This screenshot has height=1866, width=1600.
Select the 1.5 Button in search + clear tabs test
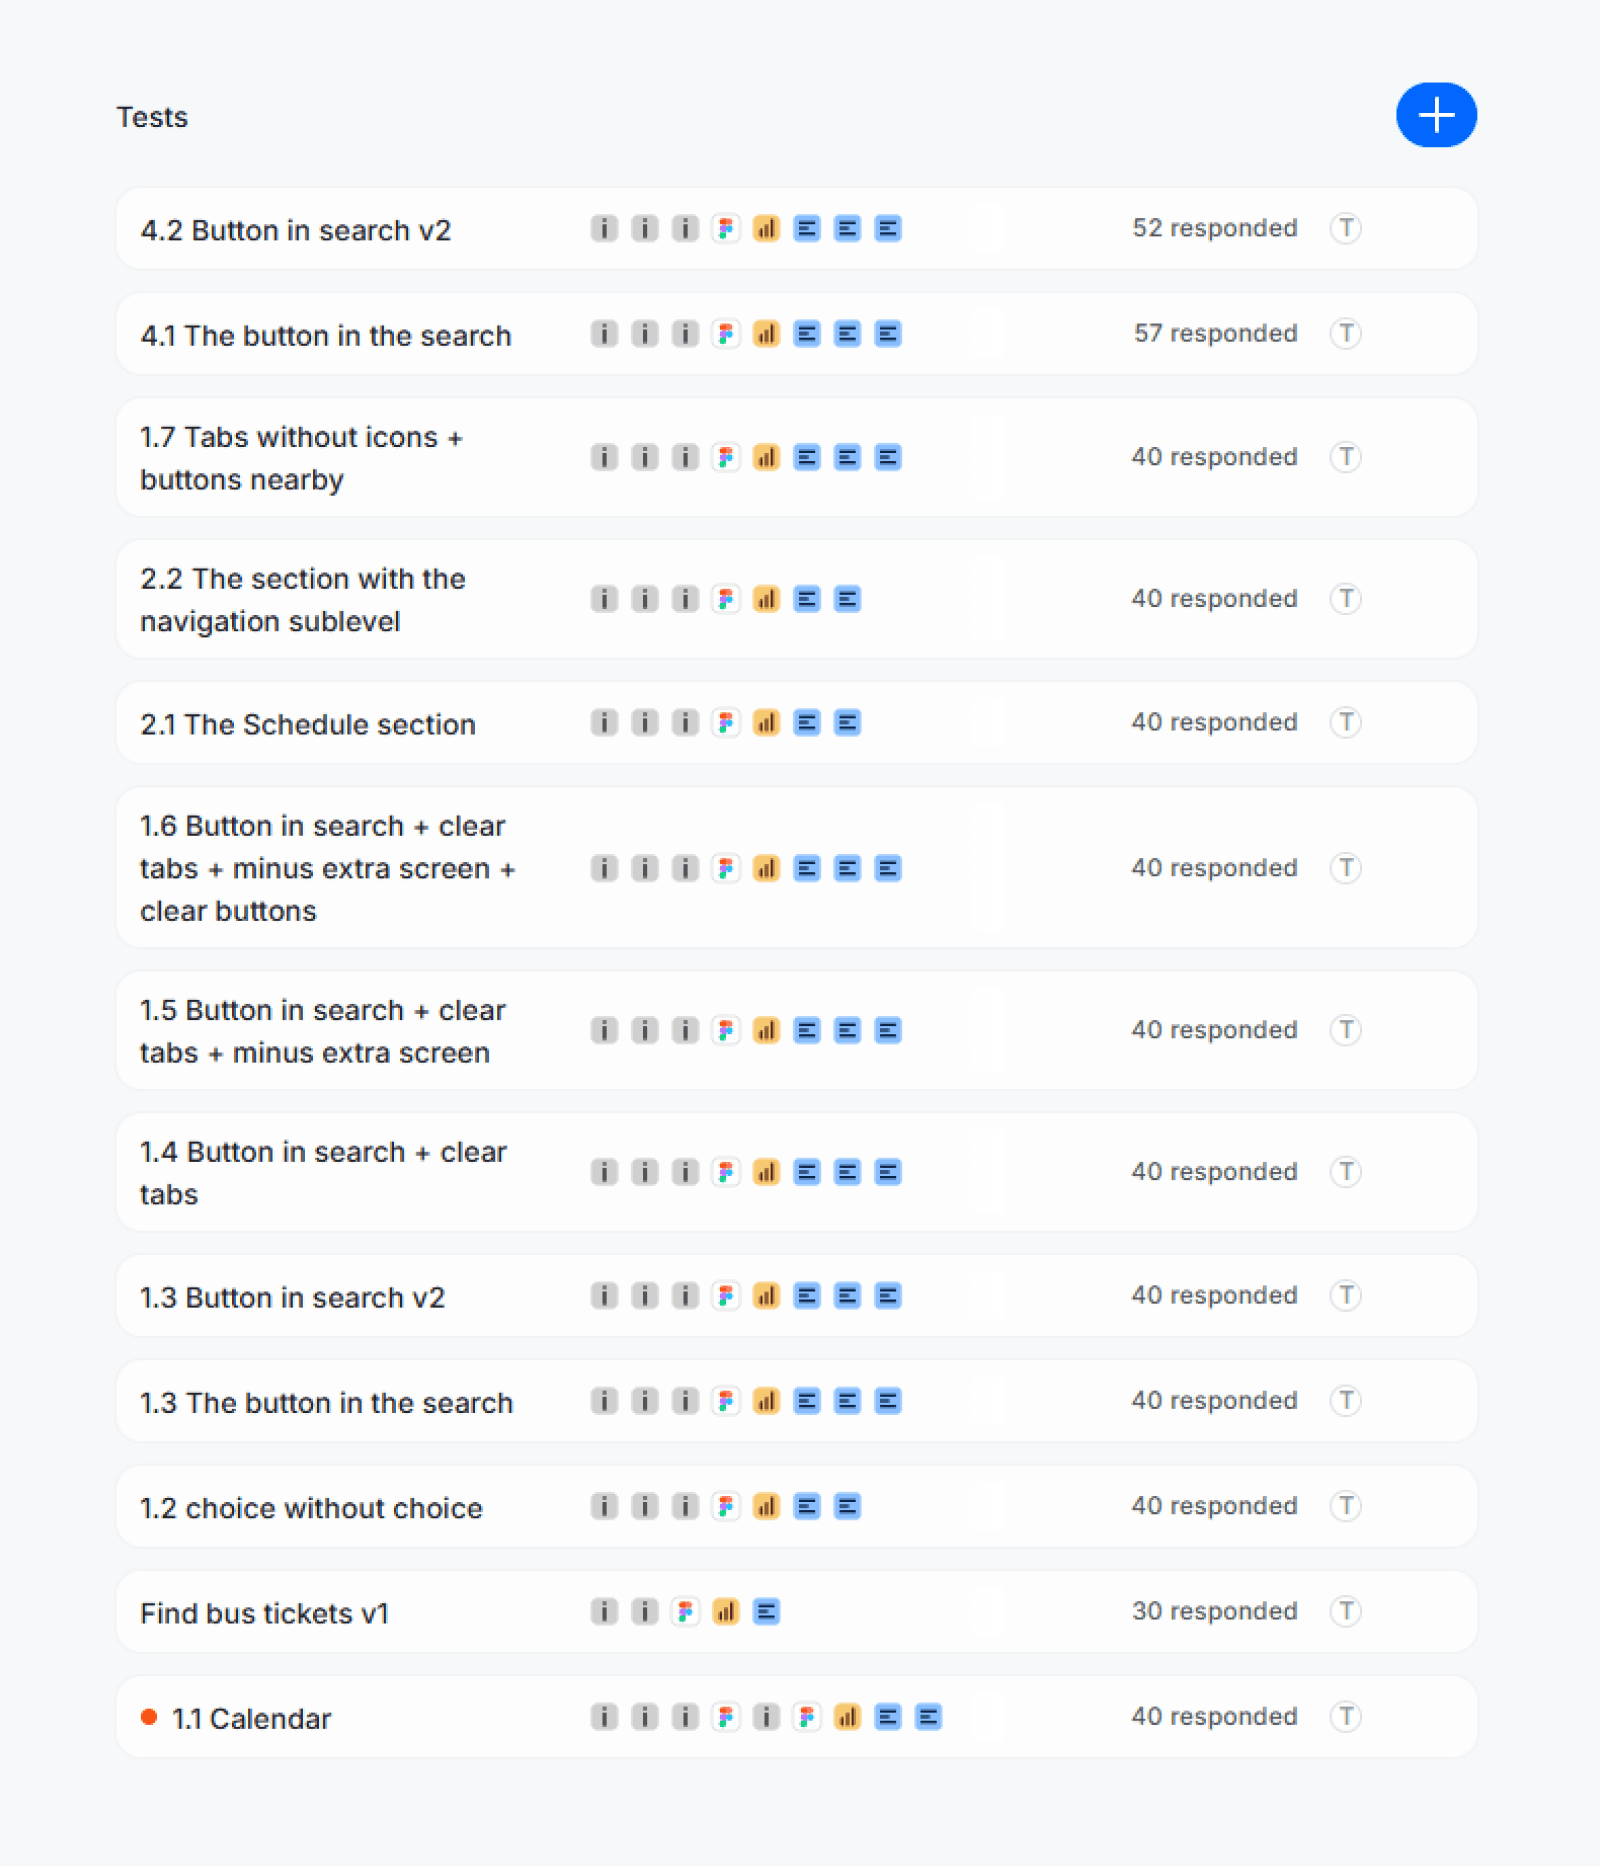[796, 1031]
